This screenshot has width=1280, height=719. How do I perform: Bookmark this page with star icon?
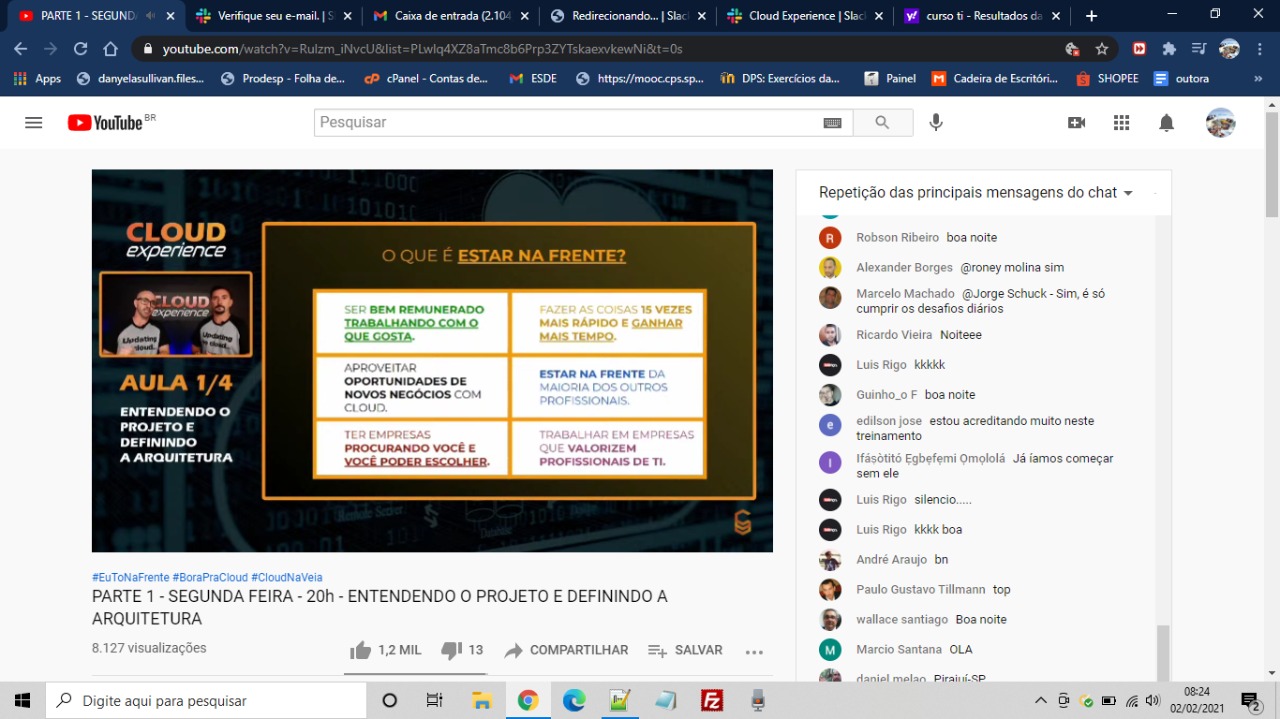(1102, 49)
